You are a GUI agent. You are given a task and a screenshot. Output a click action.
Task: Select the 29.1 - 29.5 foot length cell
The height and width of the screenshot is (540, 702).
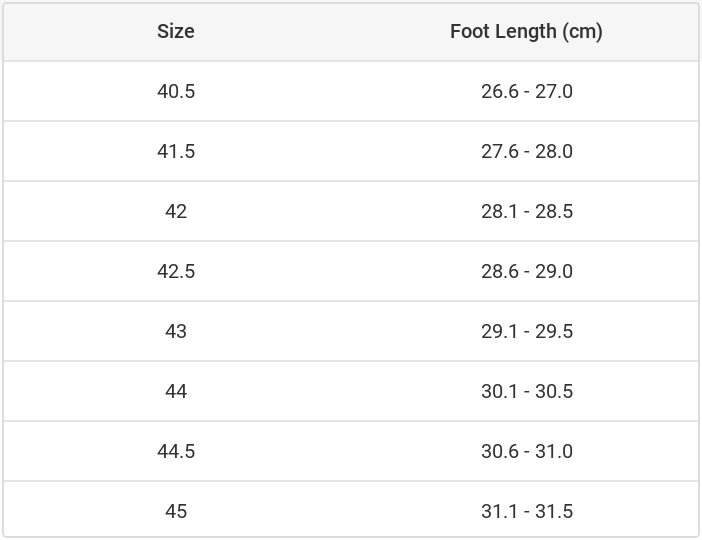pos(526,331)
